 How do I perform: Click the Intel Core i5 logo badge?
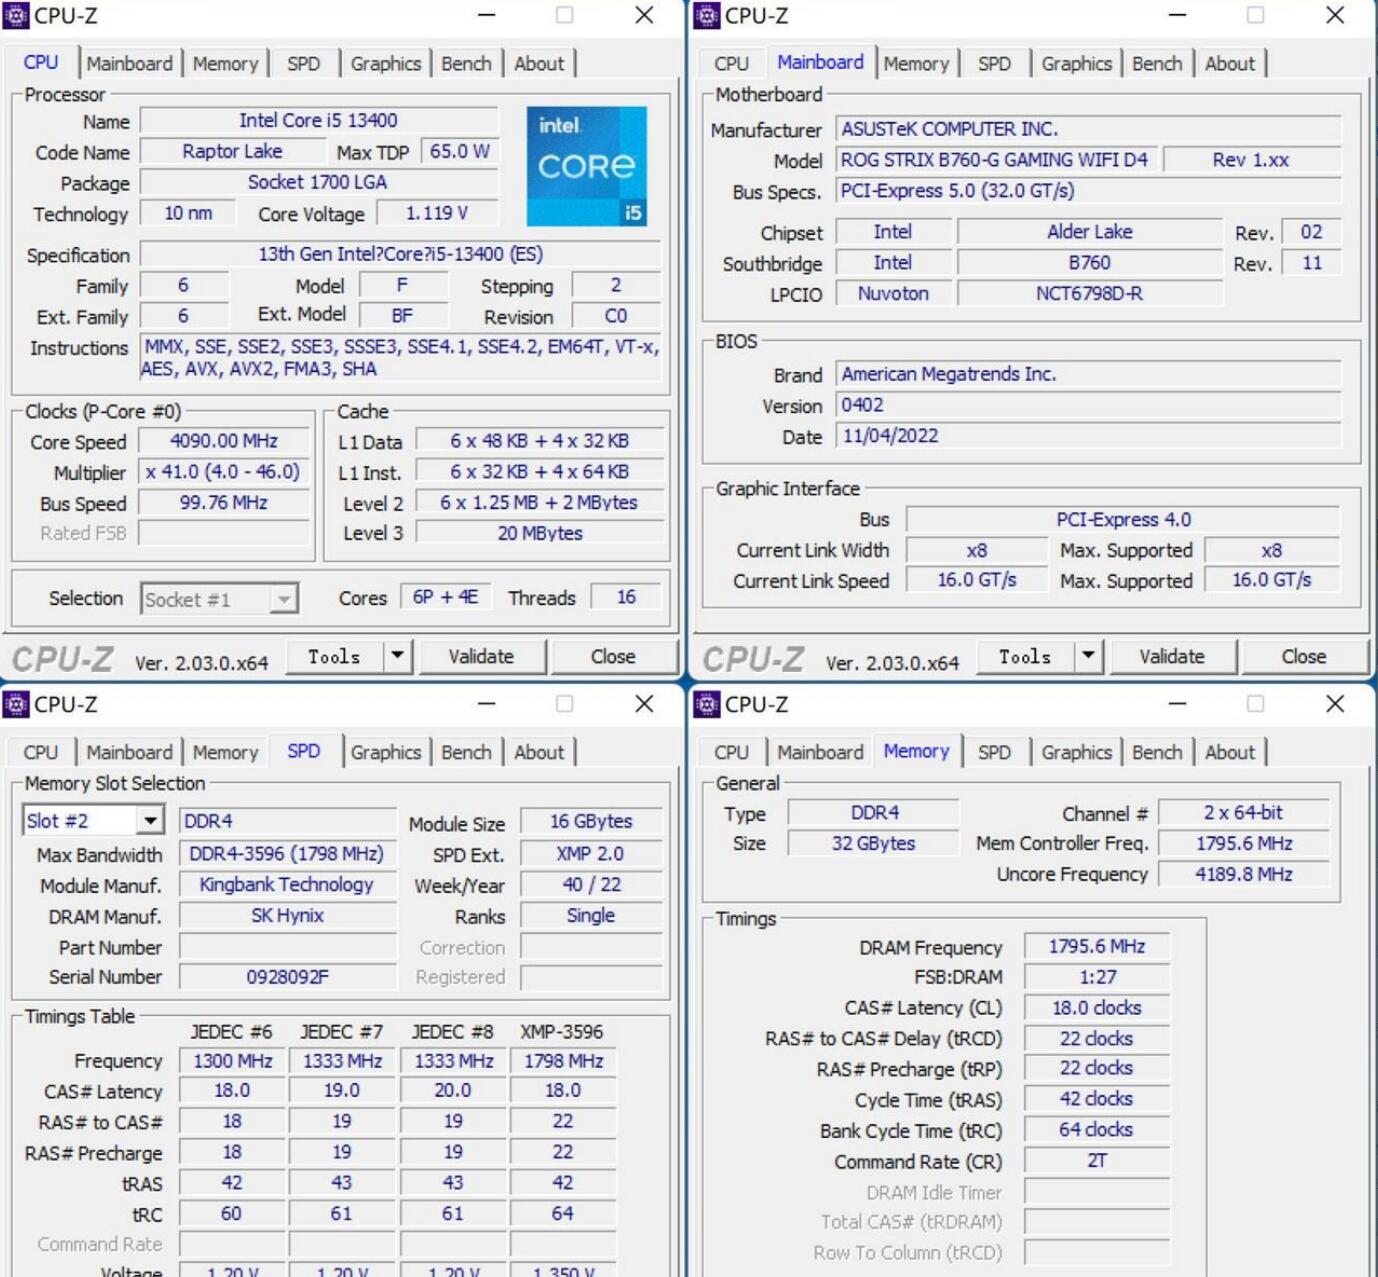pos(586,166)
